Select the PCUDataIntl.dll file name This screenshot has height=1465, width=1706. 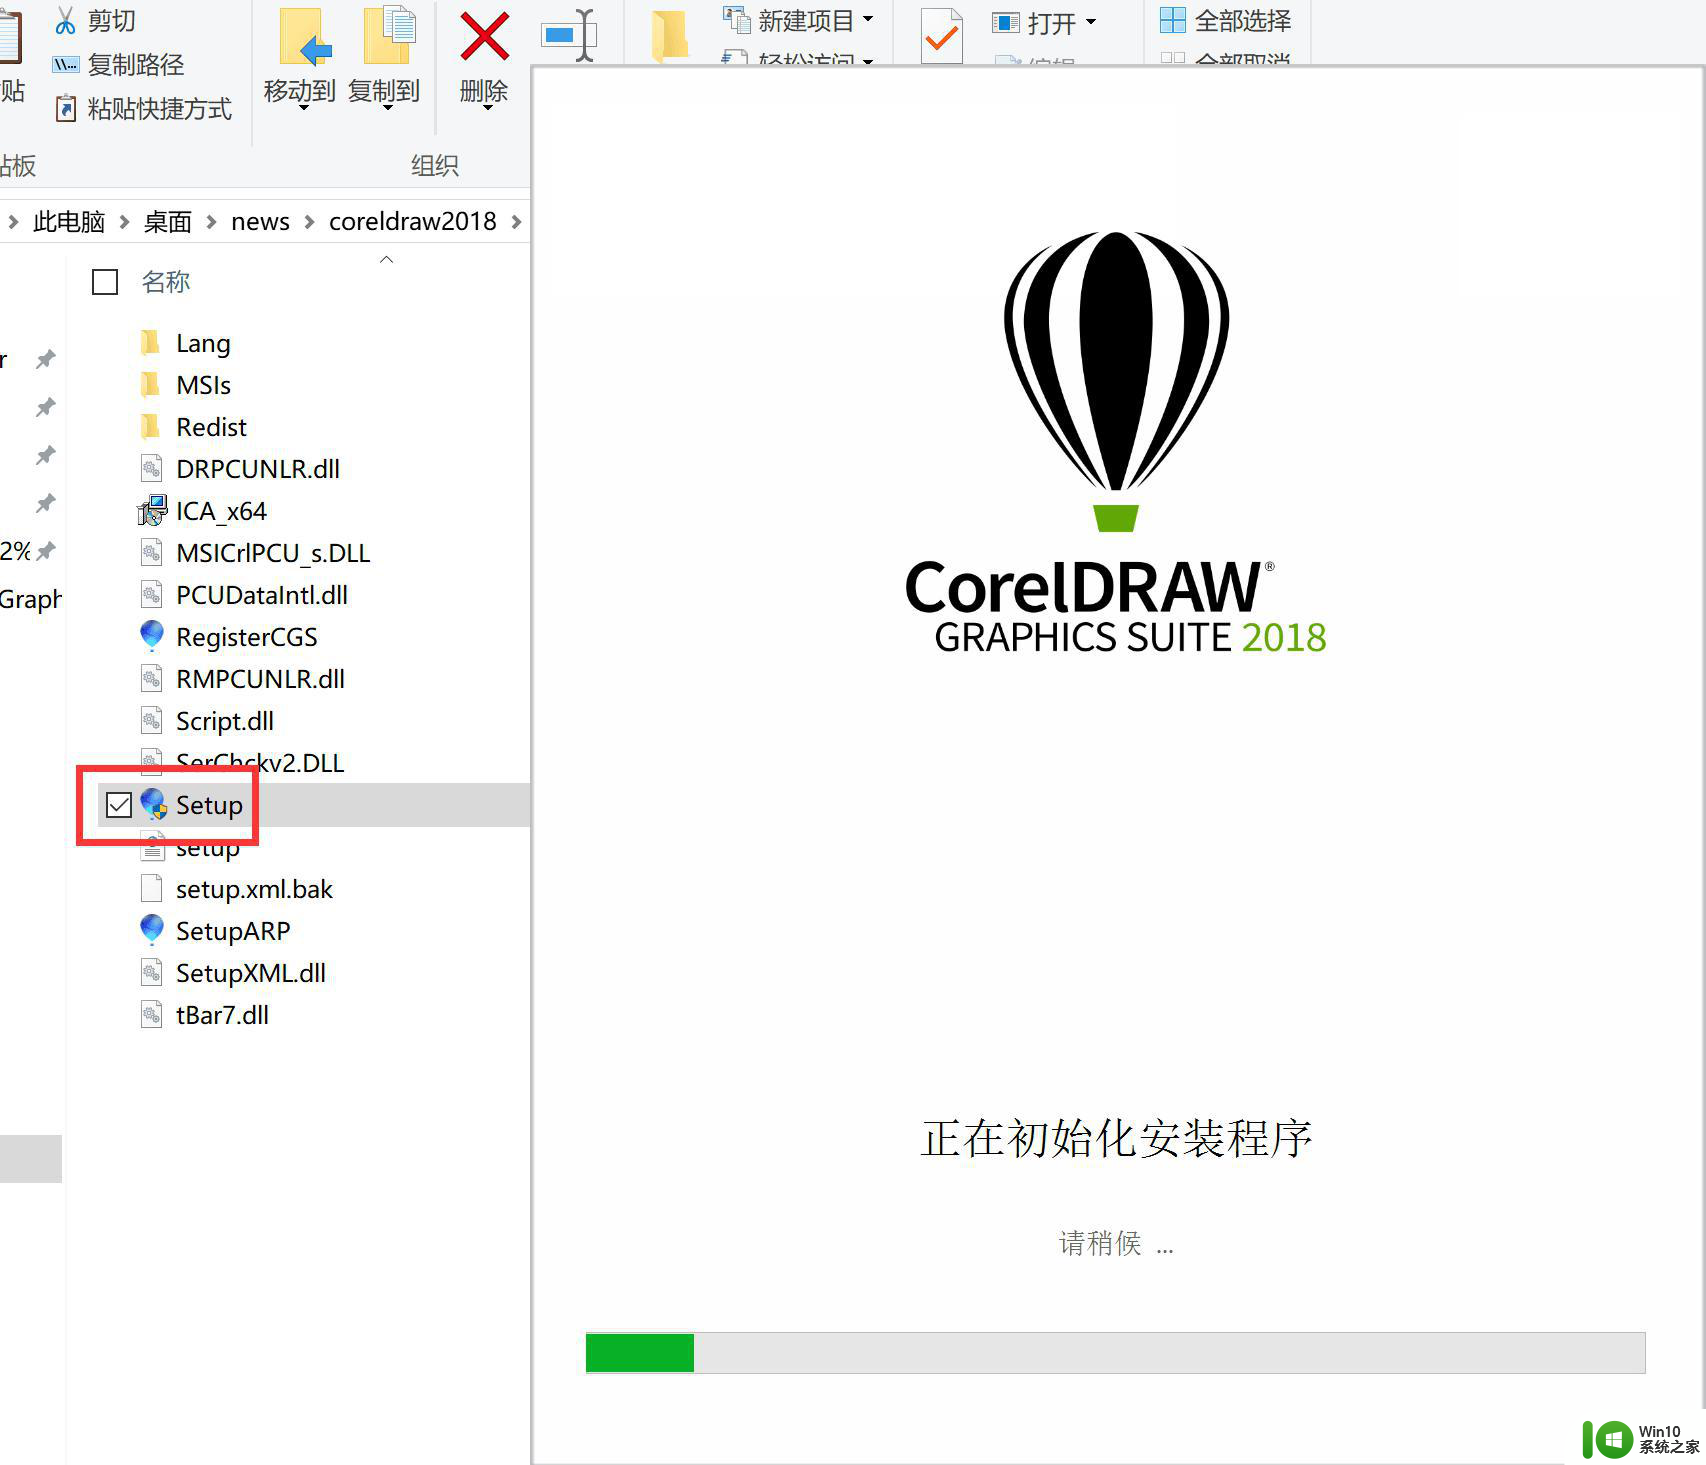(x=262, y=595)
